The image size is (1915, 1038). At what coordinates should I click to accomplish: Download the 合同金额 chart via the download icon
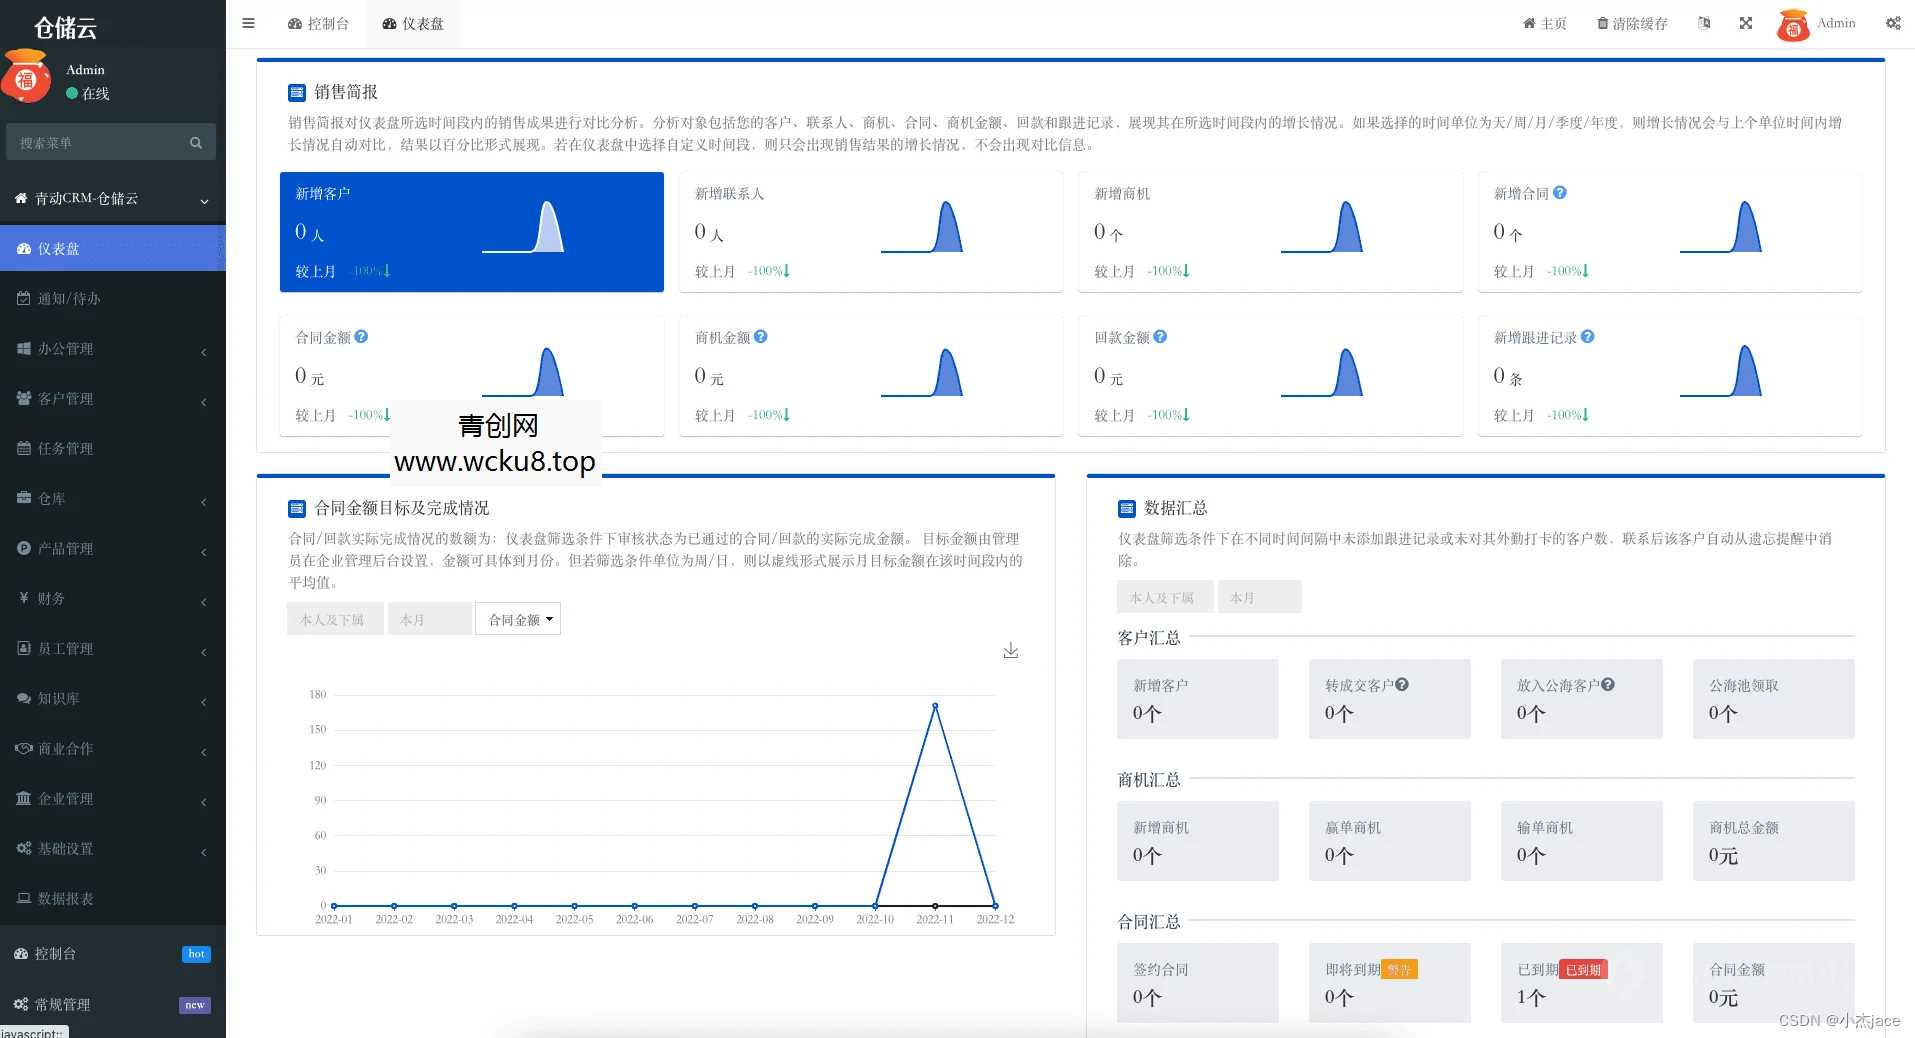pos(1010,650)
